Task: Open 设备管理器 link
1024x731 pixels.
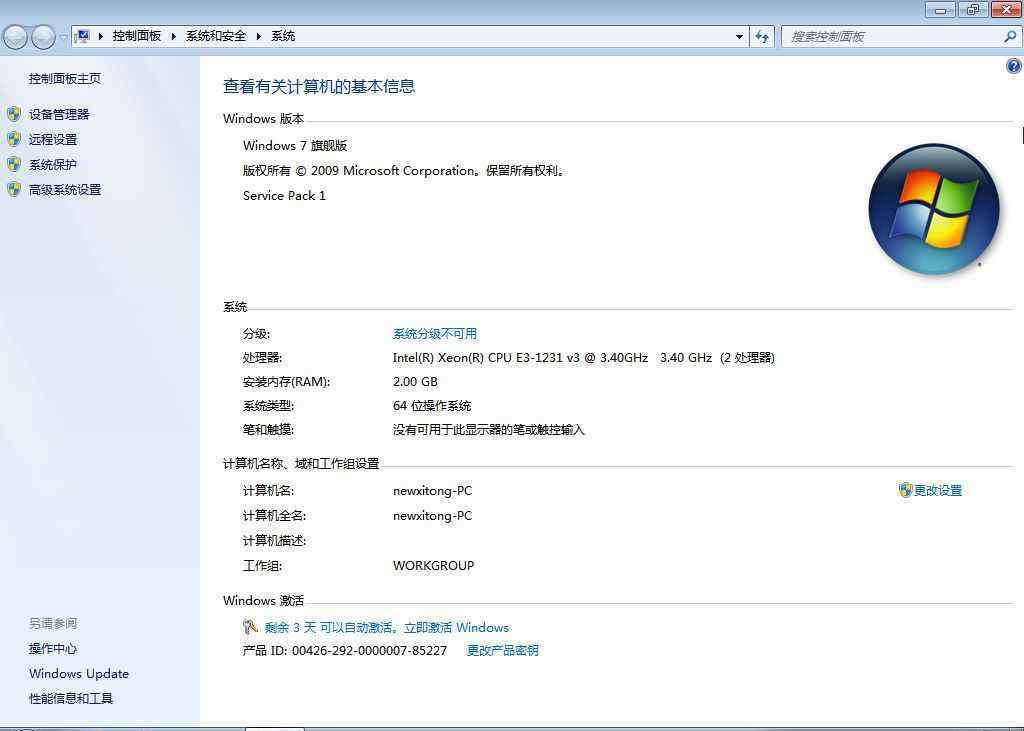Action: pos(59,114)
